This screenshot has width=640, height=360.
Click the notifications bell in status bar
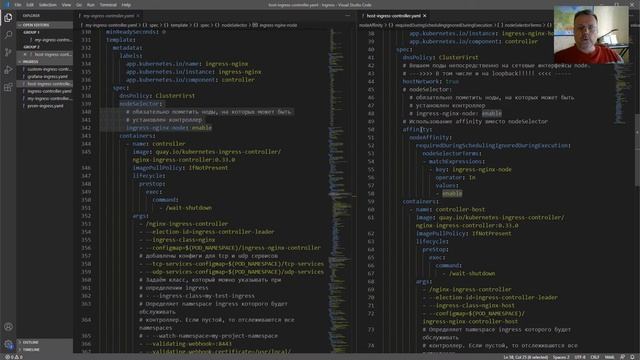coord(633,357)
